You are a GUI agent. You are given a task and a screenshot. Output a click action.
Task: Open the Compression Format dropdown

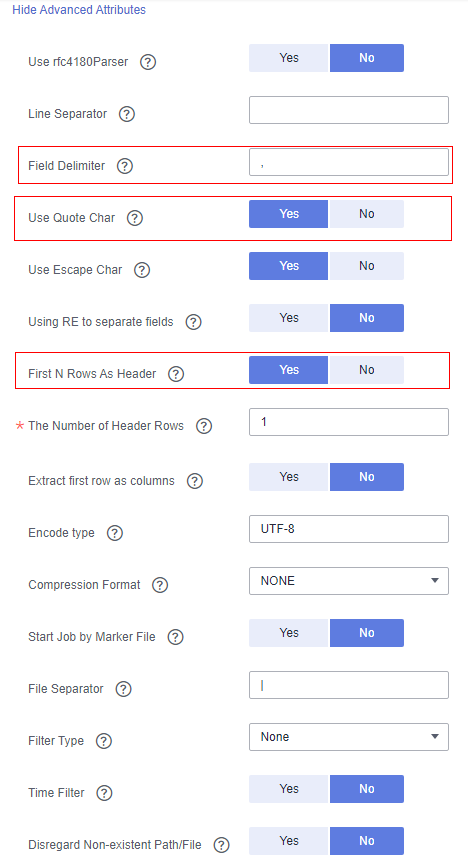(x=349, y=581)
